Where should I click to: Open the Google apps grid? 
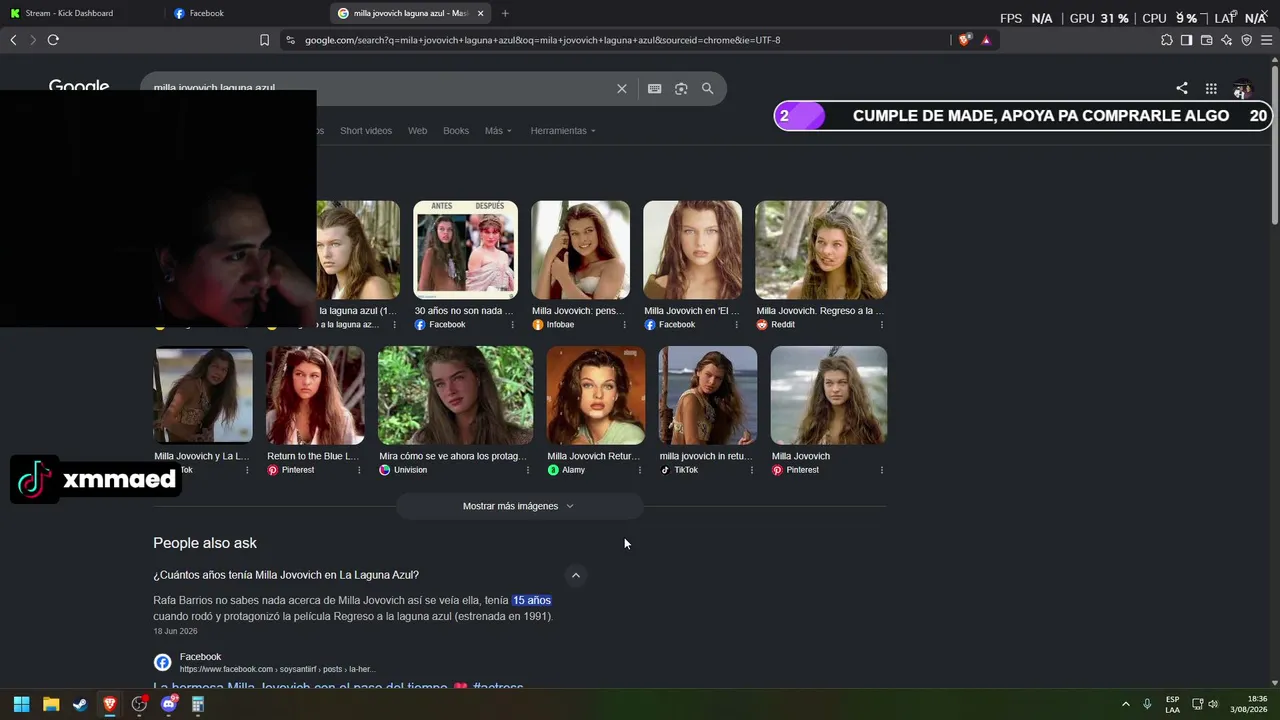point(1211,88)
